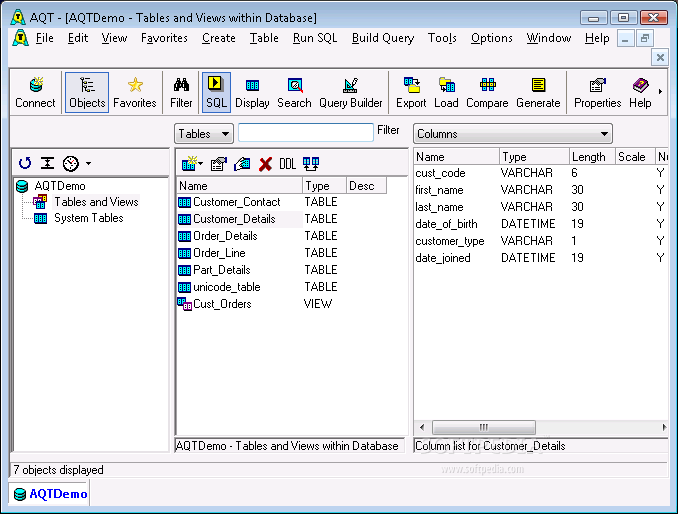Image resolution: width=678 pixels, height=514 pixels.
Task: Open the Compare tool
Action: coord(487,93)
